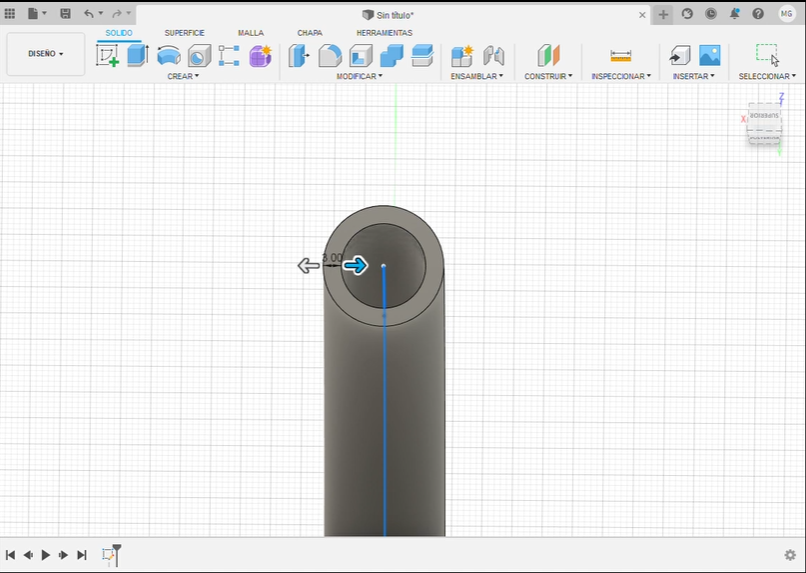Jump to timeline beginning
This screenshot has height=573, width=806.
pyautogui.click(x=10, y=555)
